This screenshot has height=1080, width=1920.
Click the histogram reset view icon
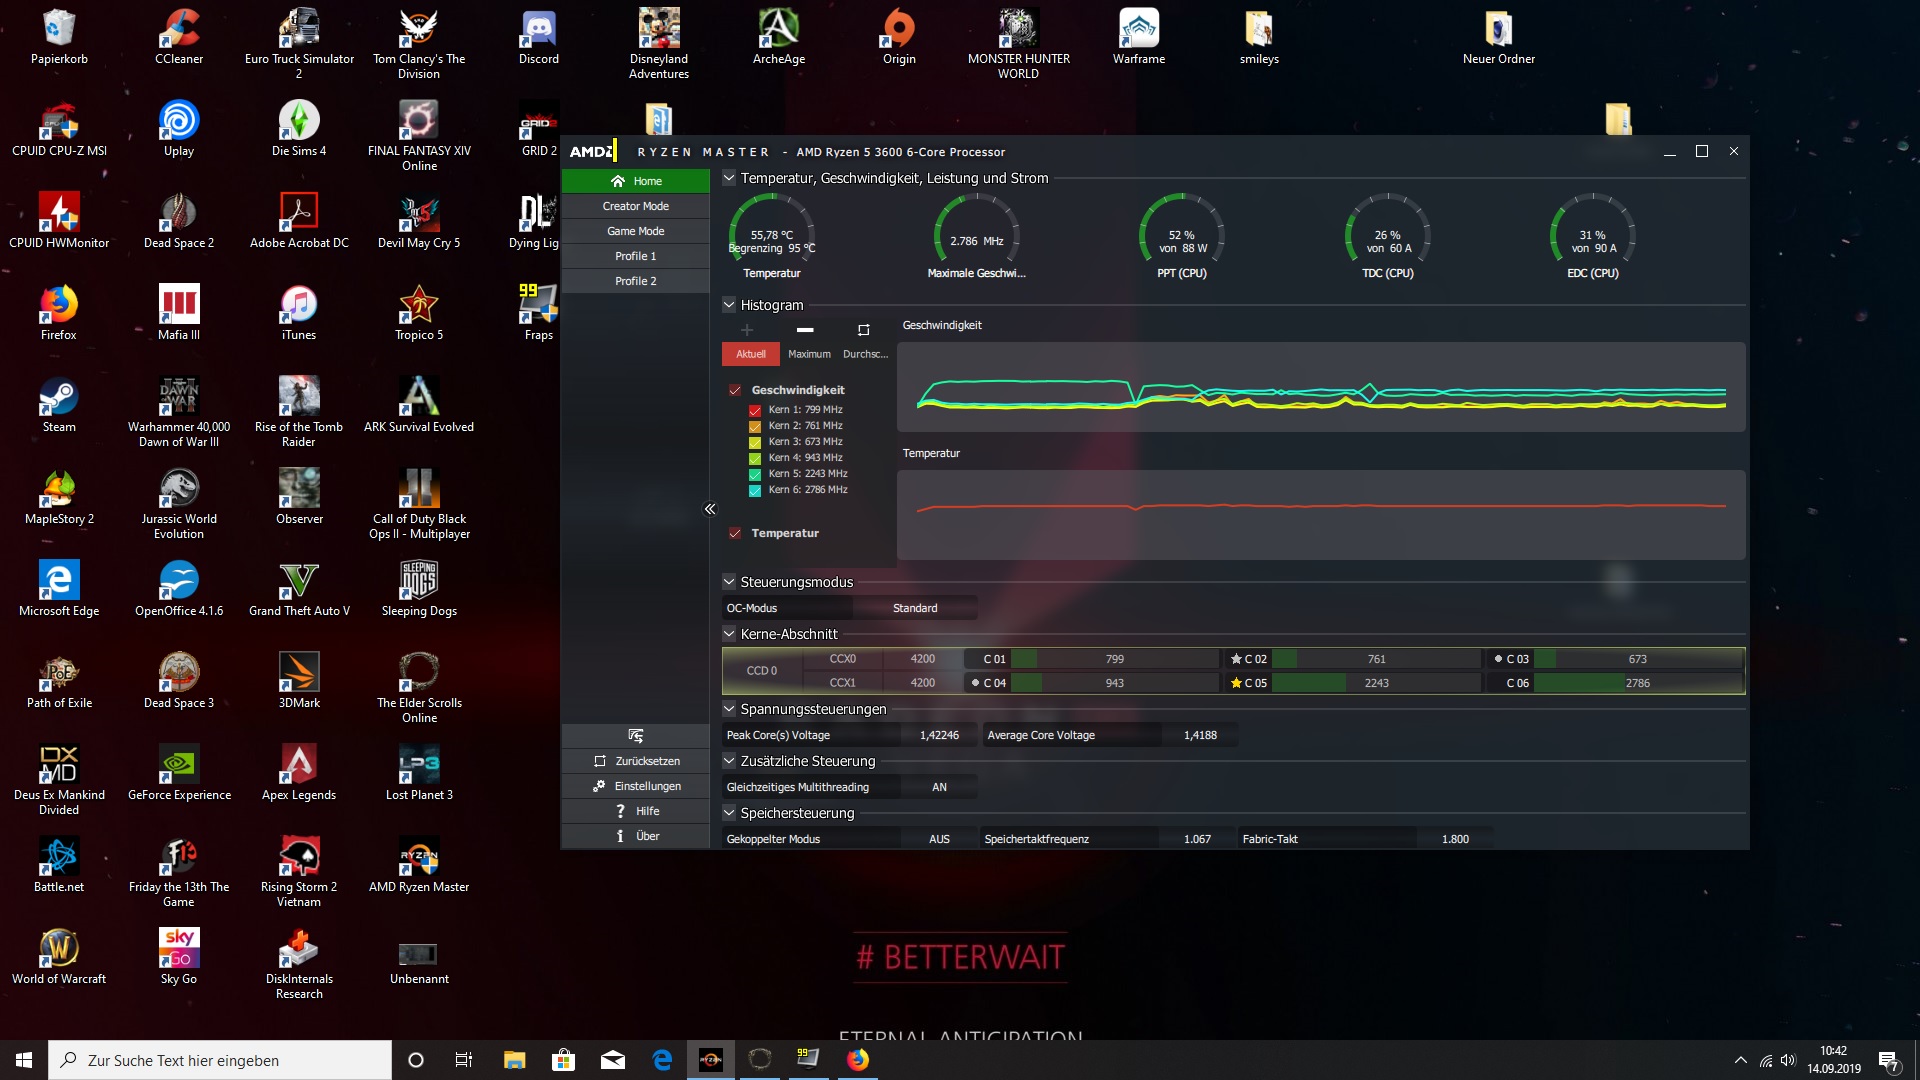point(864,330)
